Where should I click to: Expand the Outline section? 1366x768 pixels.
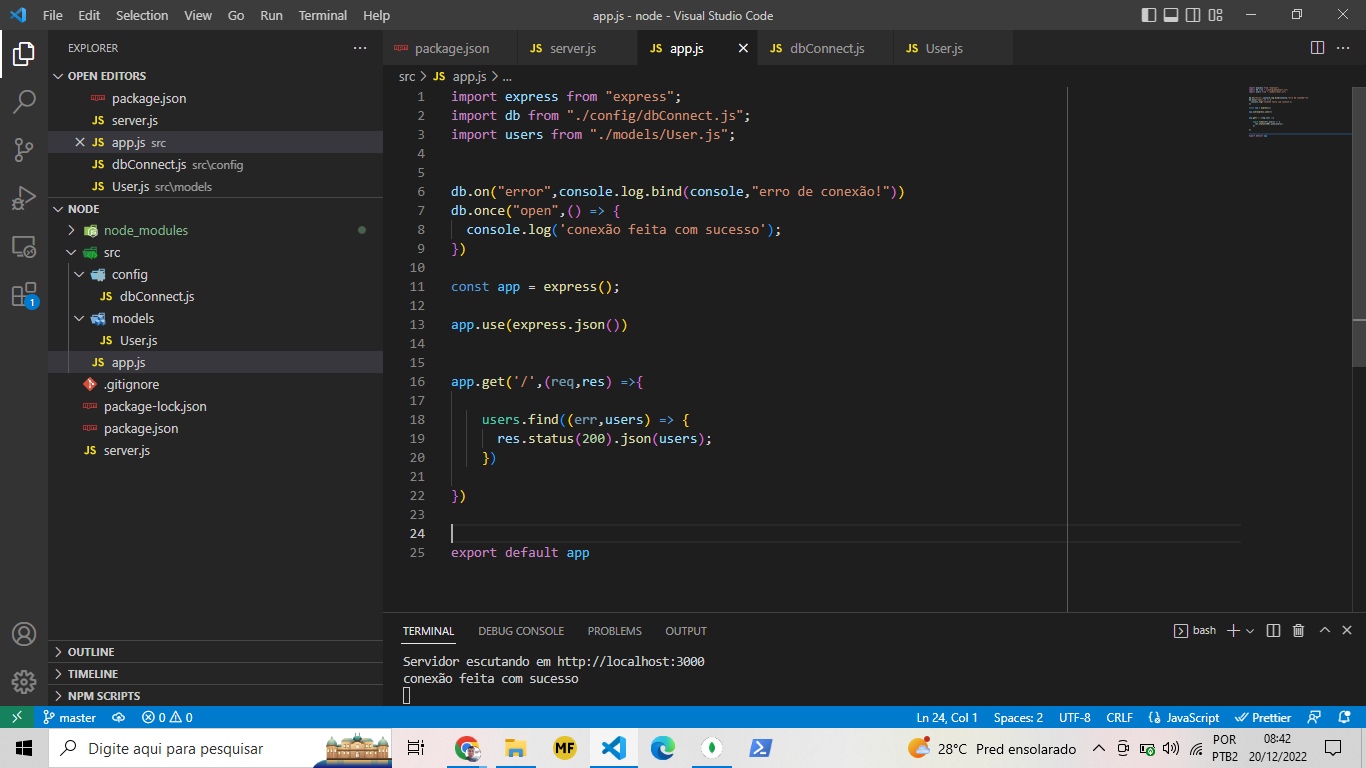coord(215,652)
